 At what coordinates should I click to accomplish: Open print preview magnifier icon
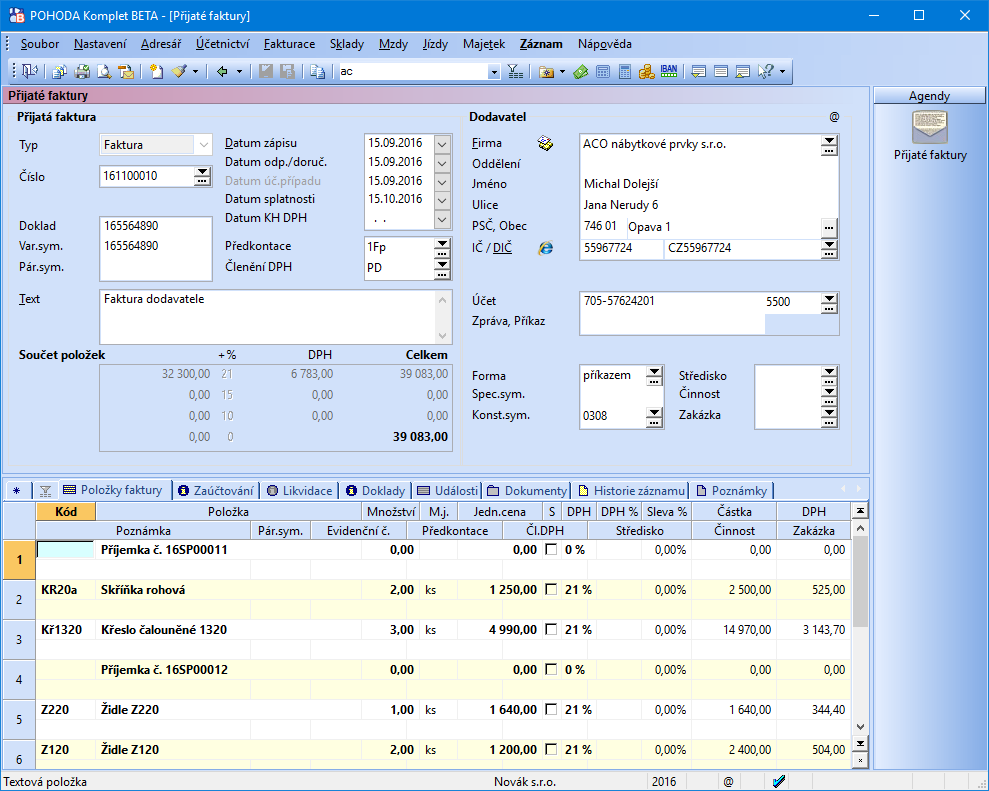[x=103, y=71]
